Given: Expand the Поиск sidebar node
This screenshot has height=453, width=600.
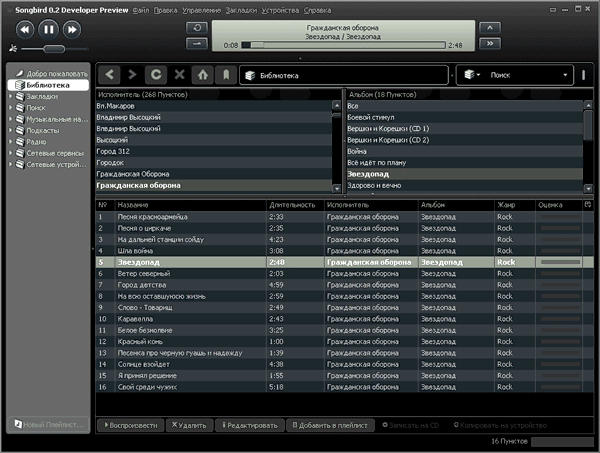Looking at the screenshot, I should 11,108.
